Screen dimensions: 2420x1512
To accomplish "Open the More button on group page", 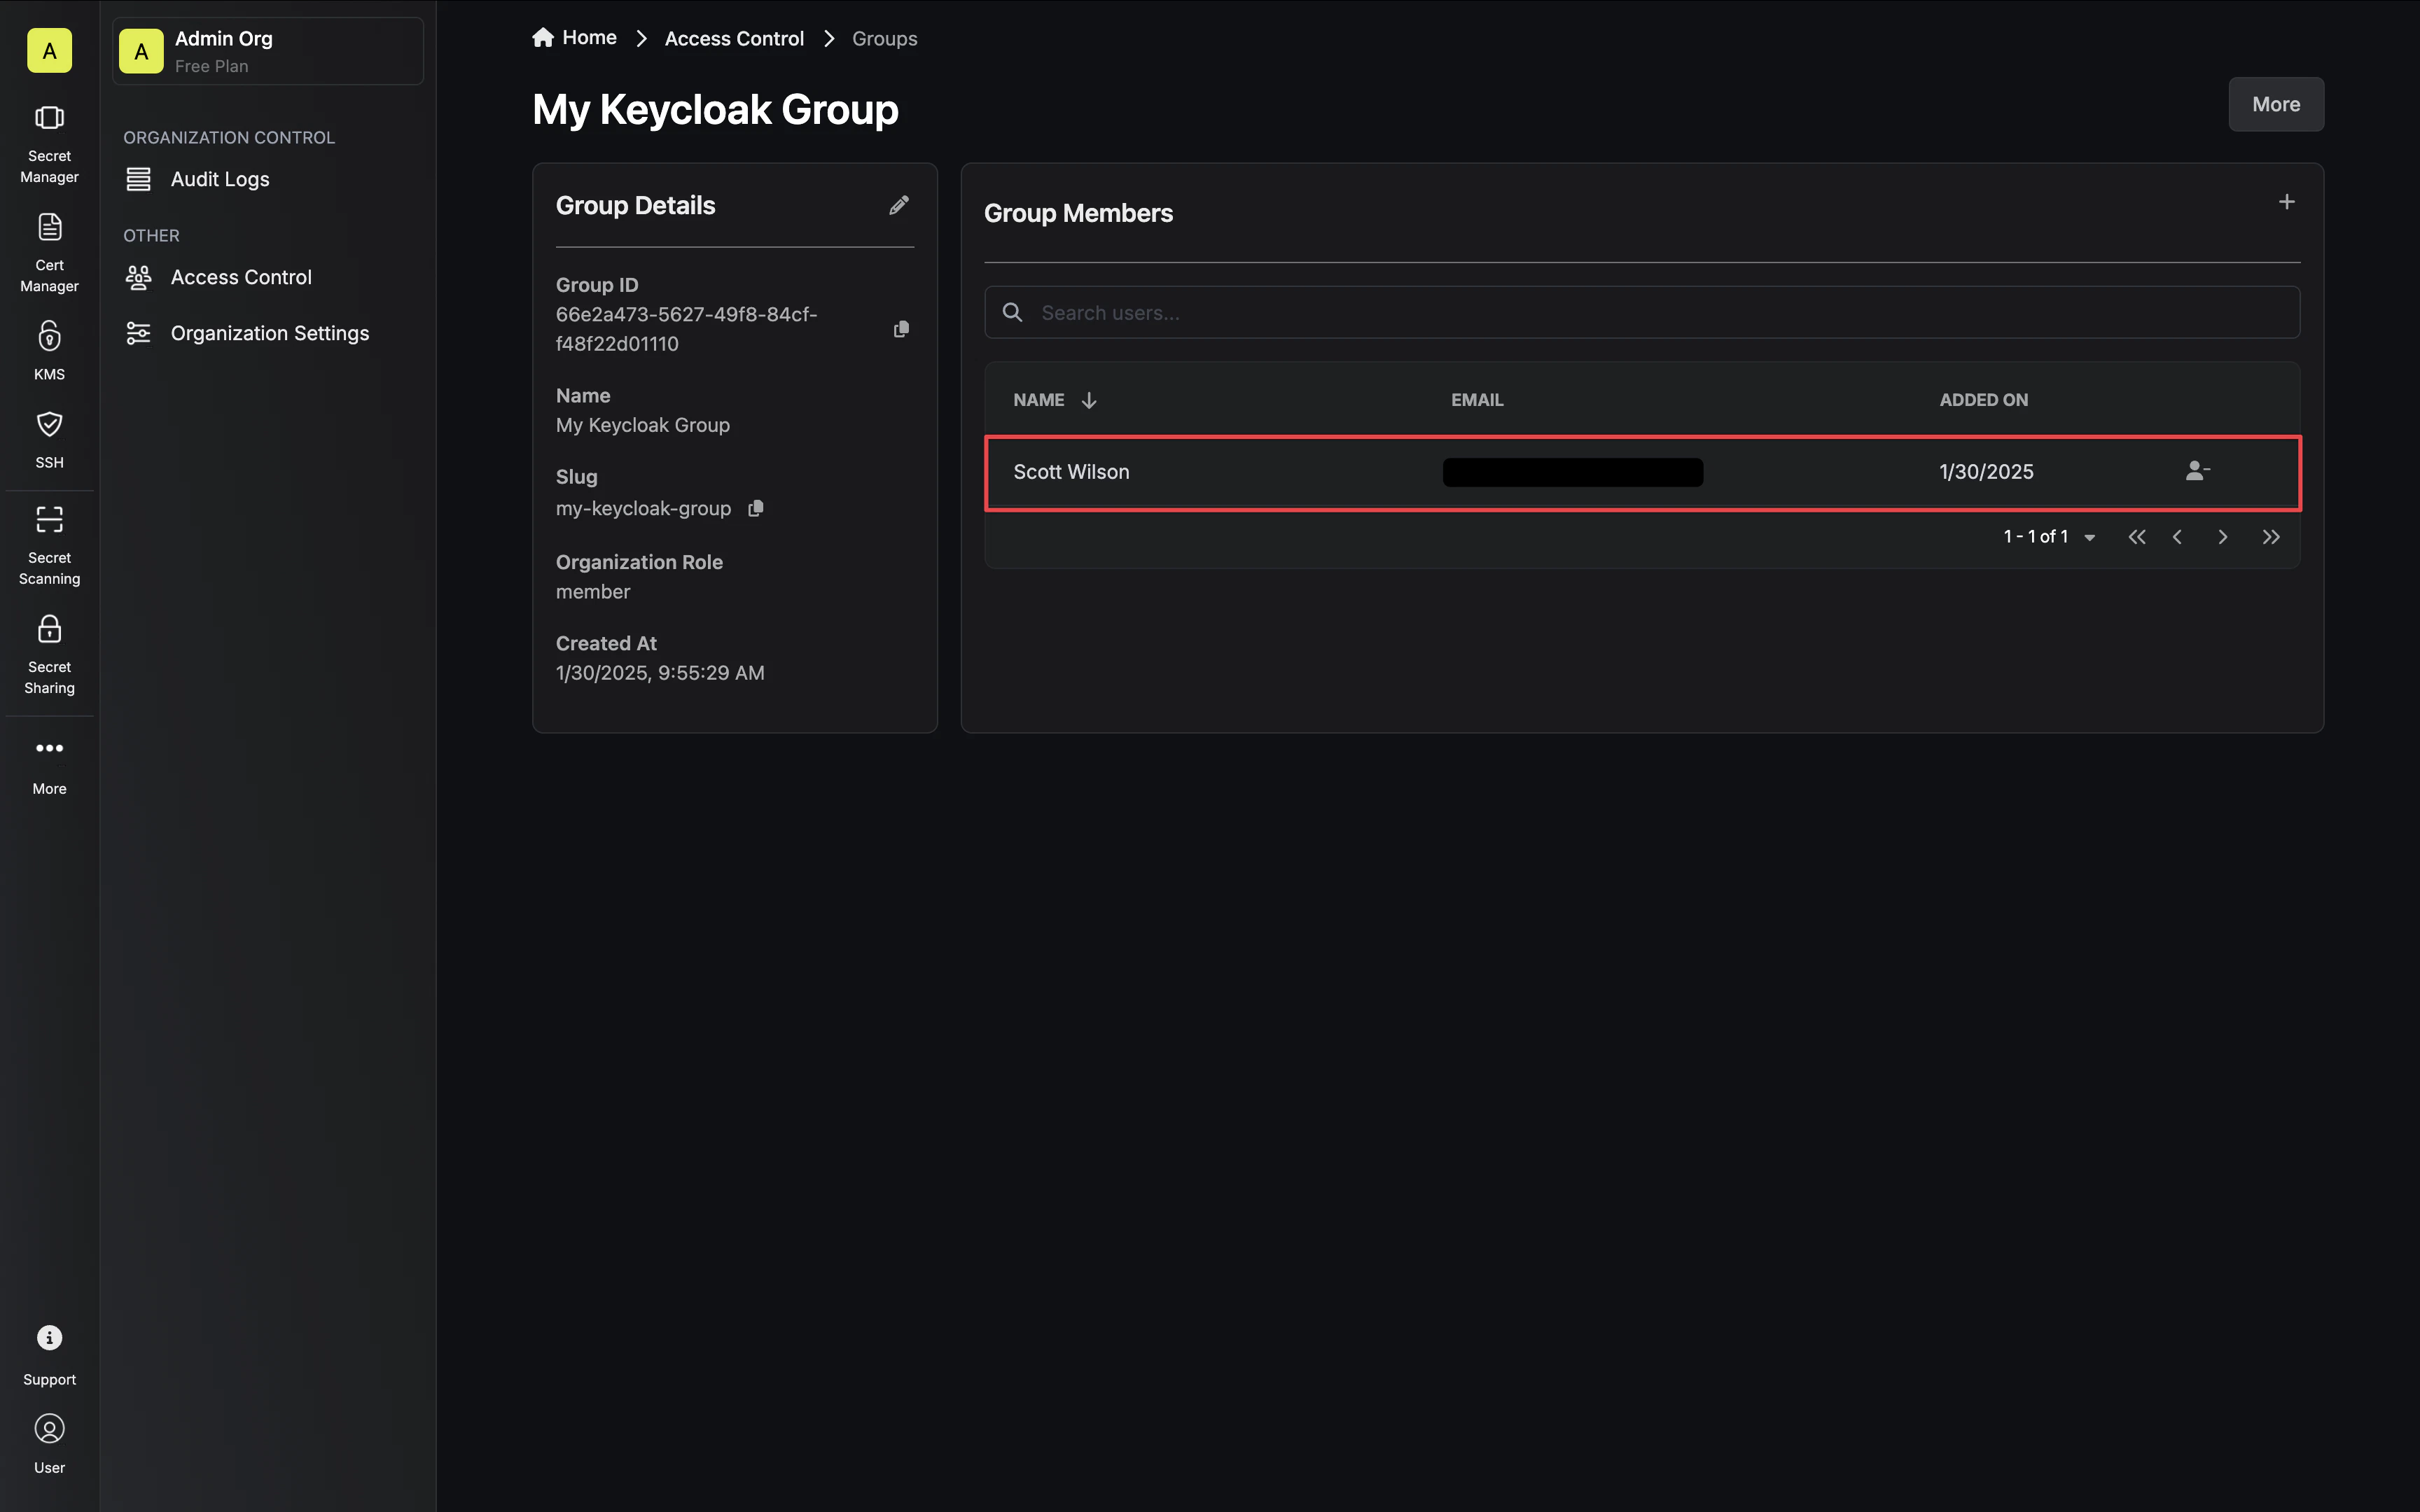I will pyautogui.click(x=2276, y=104).
